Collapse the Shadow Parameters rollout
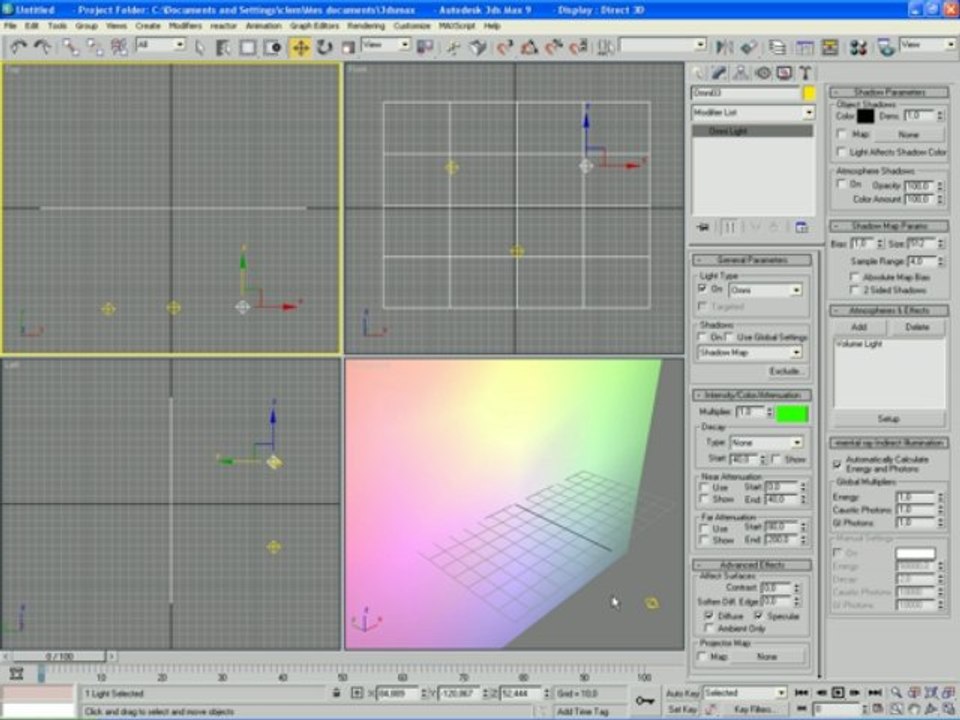 tap(888, 92)
